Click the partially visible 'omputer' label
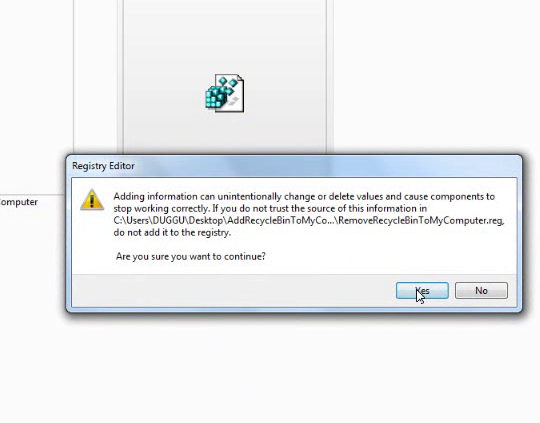Image resolution: width=540 pixels, height=423 pixels. pos(19,202)
